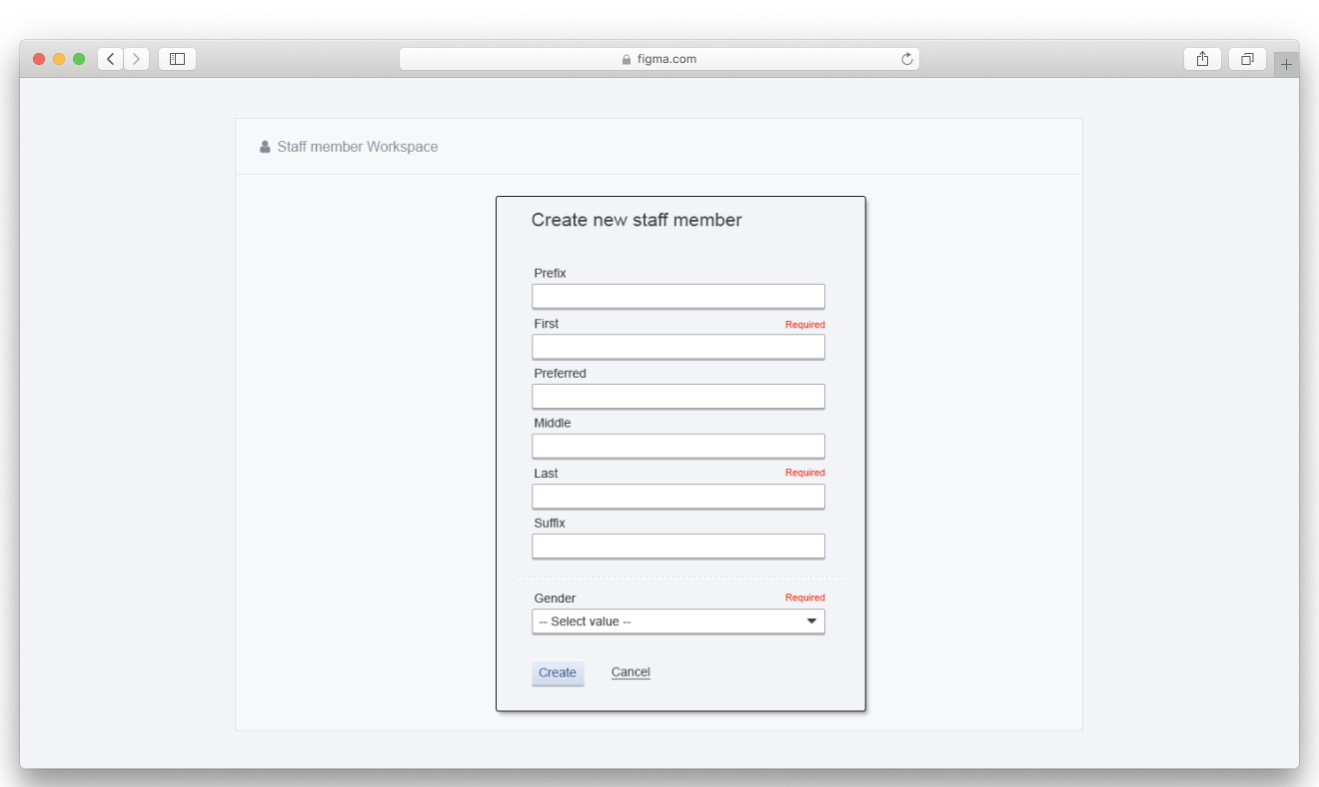Screen dimensions: 1319x787
Task: Click the Preferred field label
Action: point(560,373)
